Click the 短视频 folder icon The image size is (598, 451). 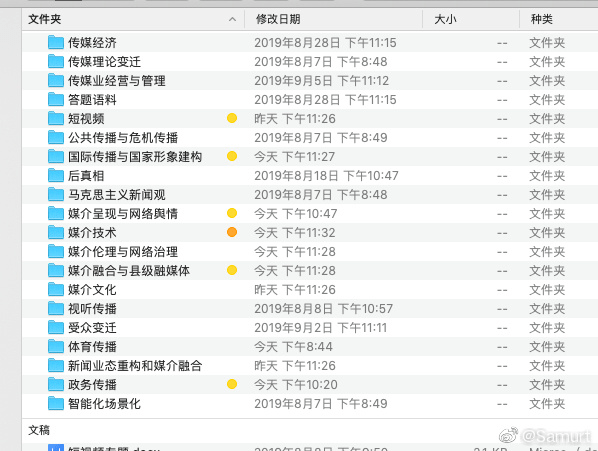[56, 119]
